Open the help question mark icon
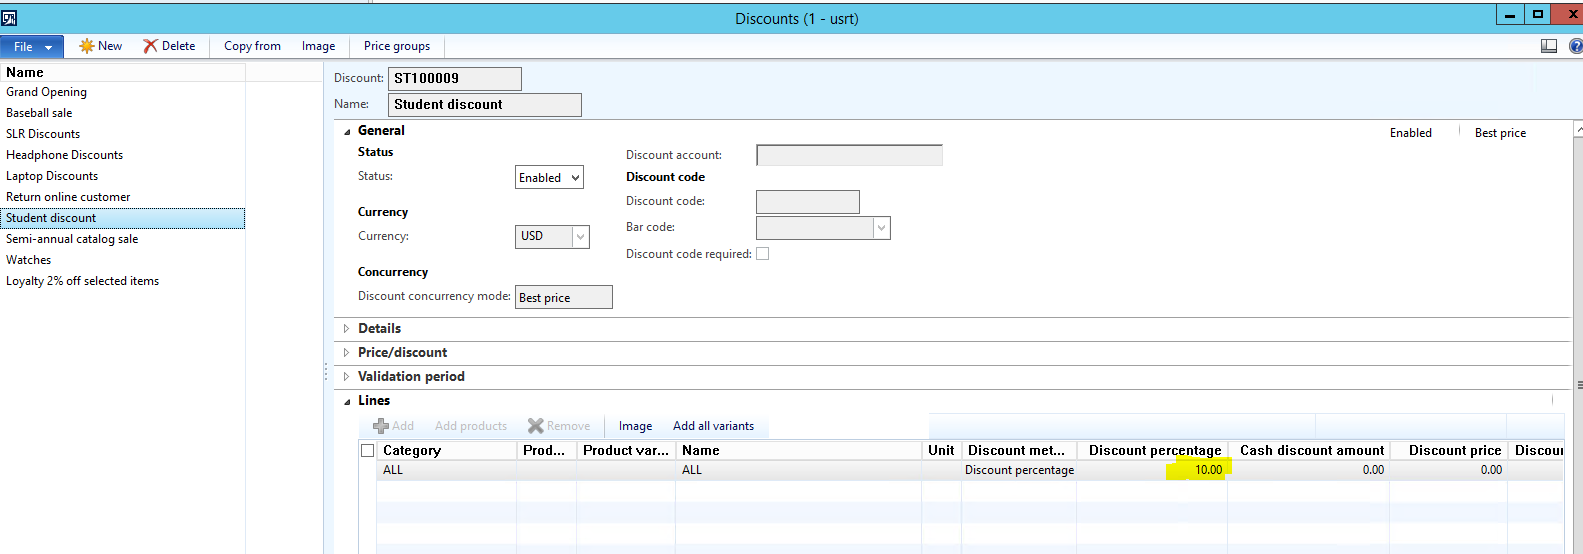The image size is (1583, 554). tap(1575, 46)
